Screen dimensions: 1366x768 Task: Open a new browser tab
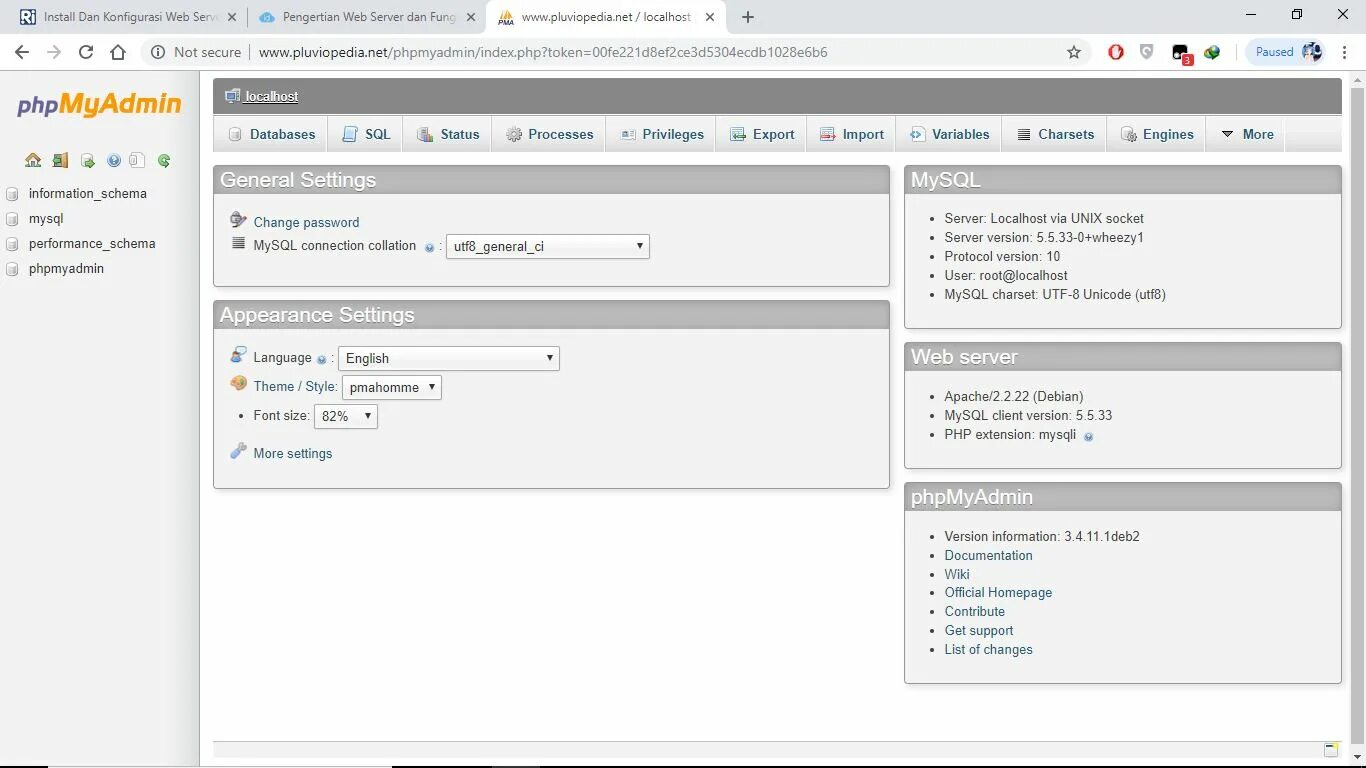(748, 17)
